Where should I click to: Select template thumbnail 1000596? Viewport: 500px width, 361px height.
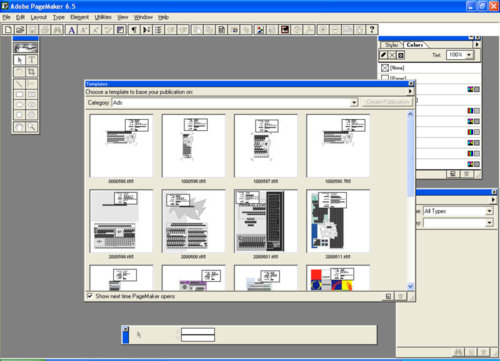point(193,146)
